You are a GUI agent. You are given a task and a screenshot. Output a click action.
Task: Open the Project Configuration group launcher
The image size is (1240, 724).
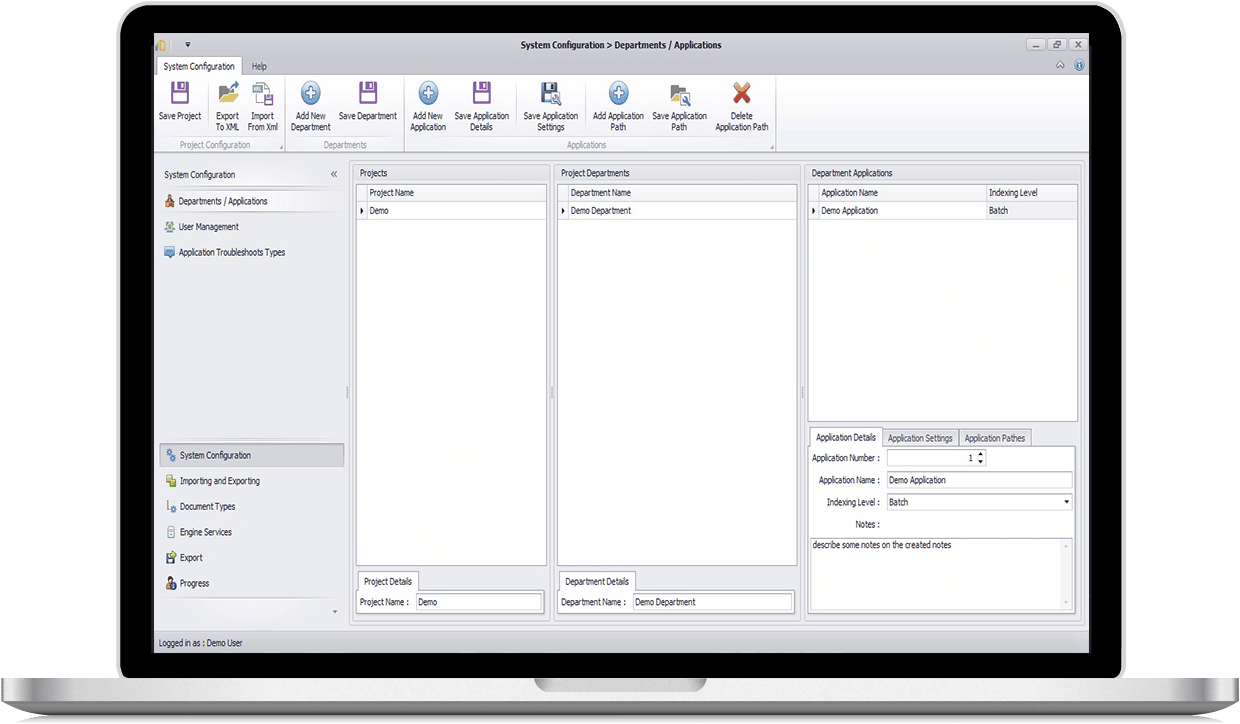(281, 148)
